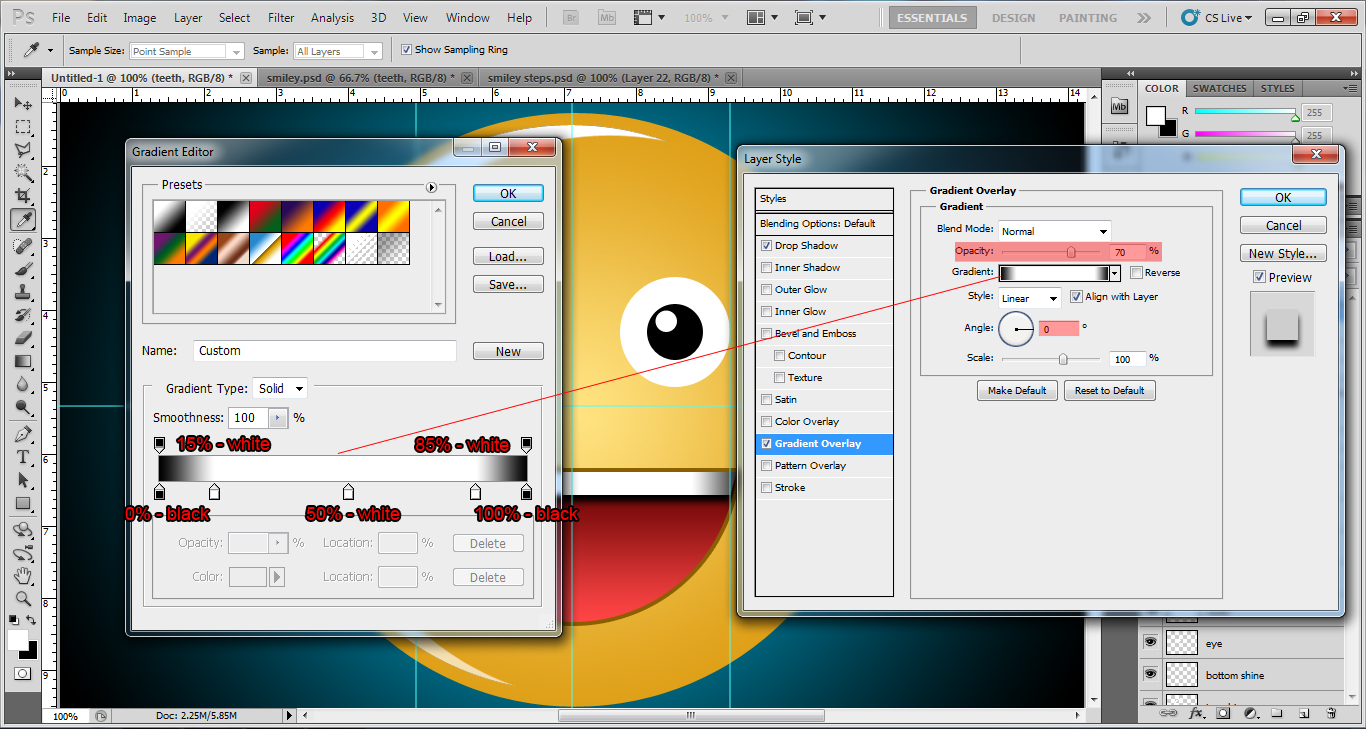Click Make Default button
The height and width of the screenshot is (729, 1366).
pos(1017,390)
